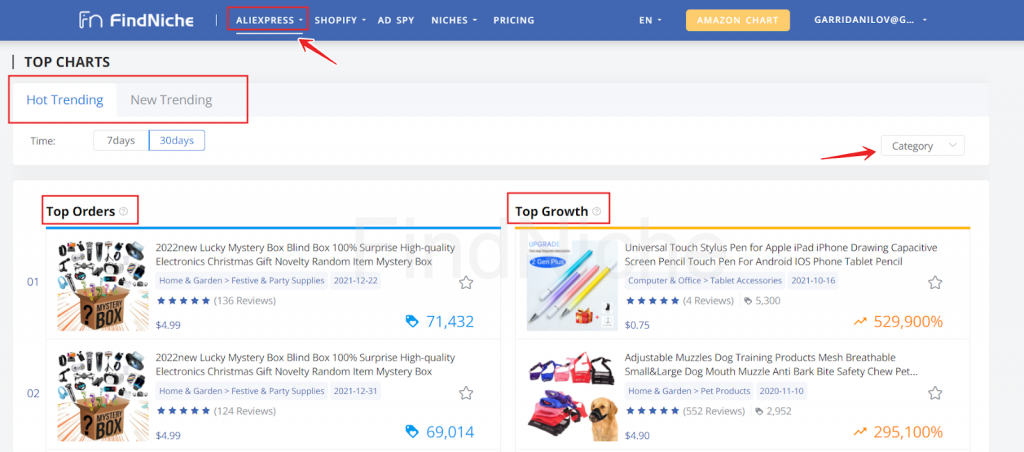1024x452 pixels.
Task: Click the help icon beside Top Orders
Action: 123,211
